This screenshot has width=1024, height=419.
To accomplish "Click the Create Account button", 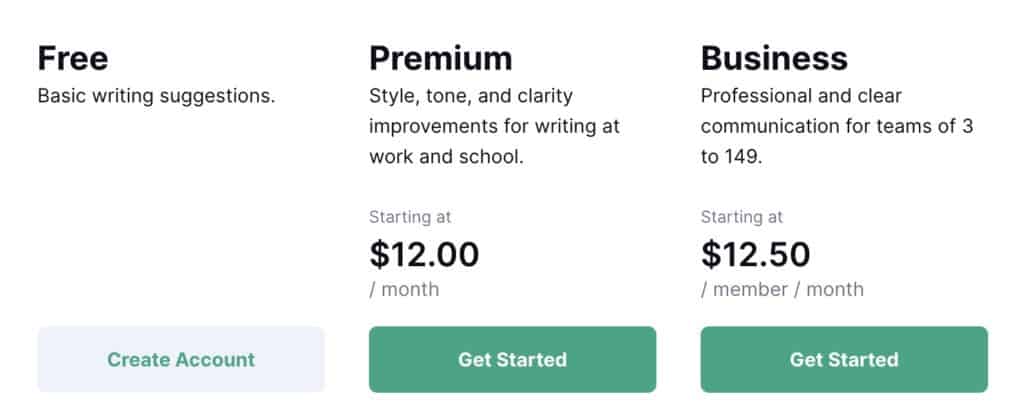I will pos(181,359).
